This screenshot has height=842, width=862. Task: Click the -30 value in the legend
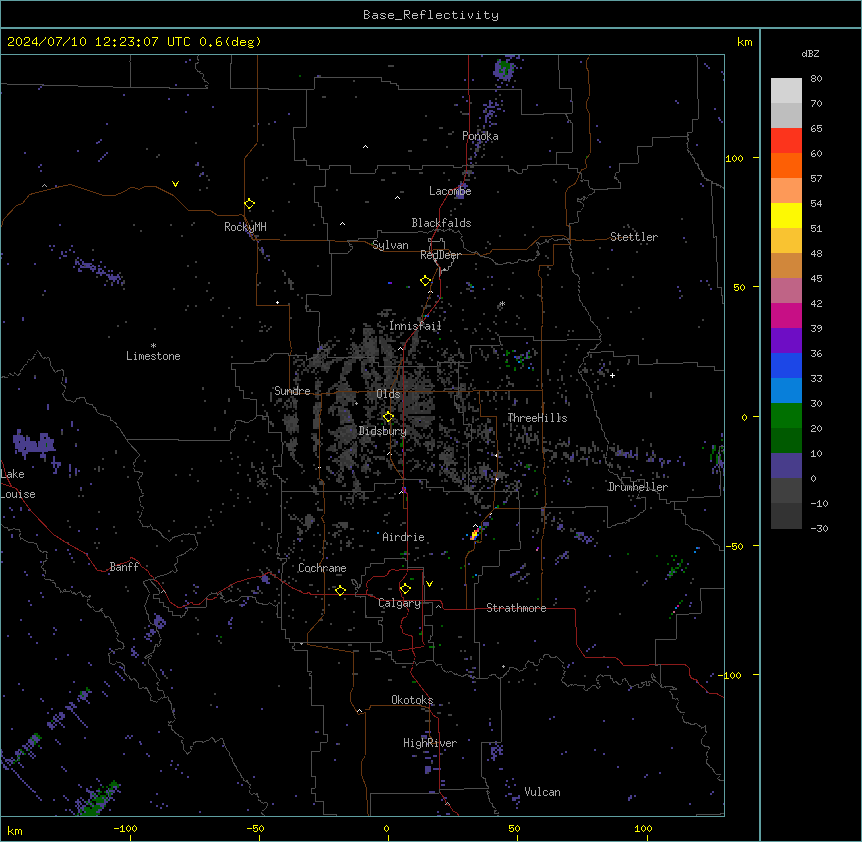tap(819, 528)
